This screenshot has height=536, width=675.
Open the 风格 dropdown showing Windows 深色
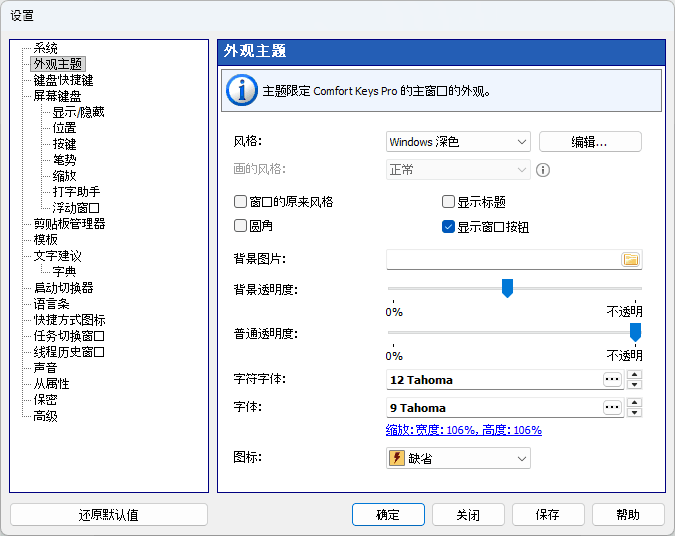coord(458,142)
